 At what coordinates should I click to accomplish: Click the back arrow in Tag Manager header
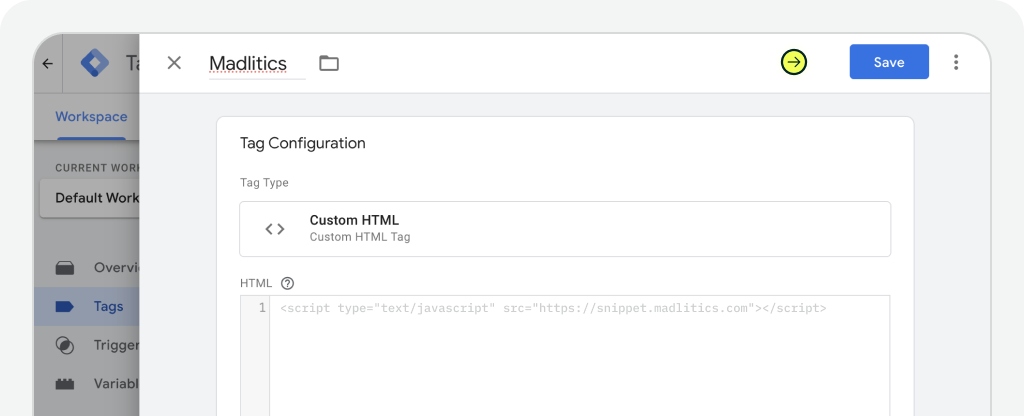point(48,63)
